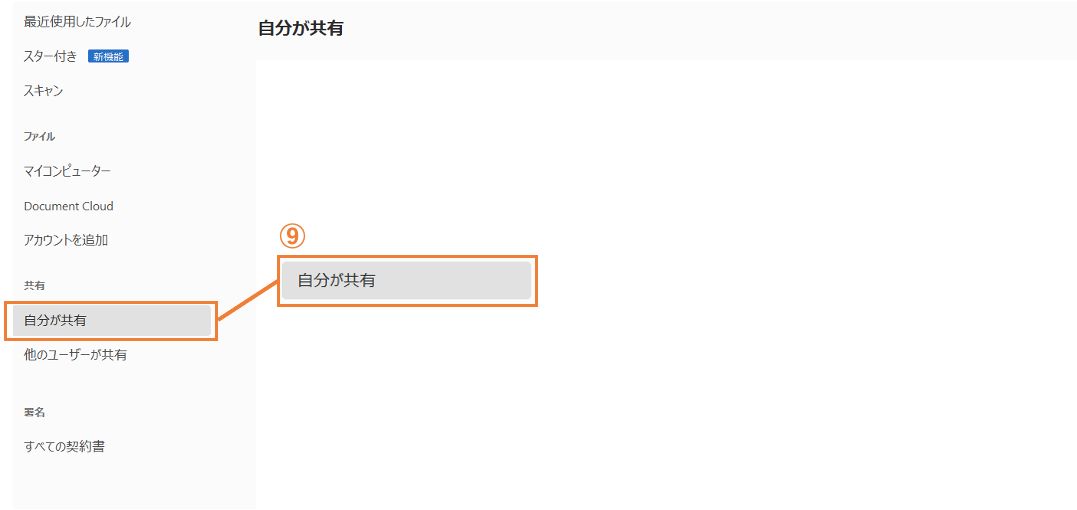This screenshot has width=1077, height=510.
Task: Click the orange circled number 9 marker
Action: 291,236
